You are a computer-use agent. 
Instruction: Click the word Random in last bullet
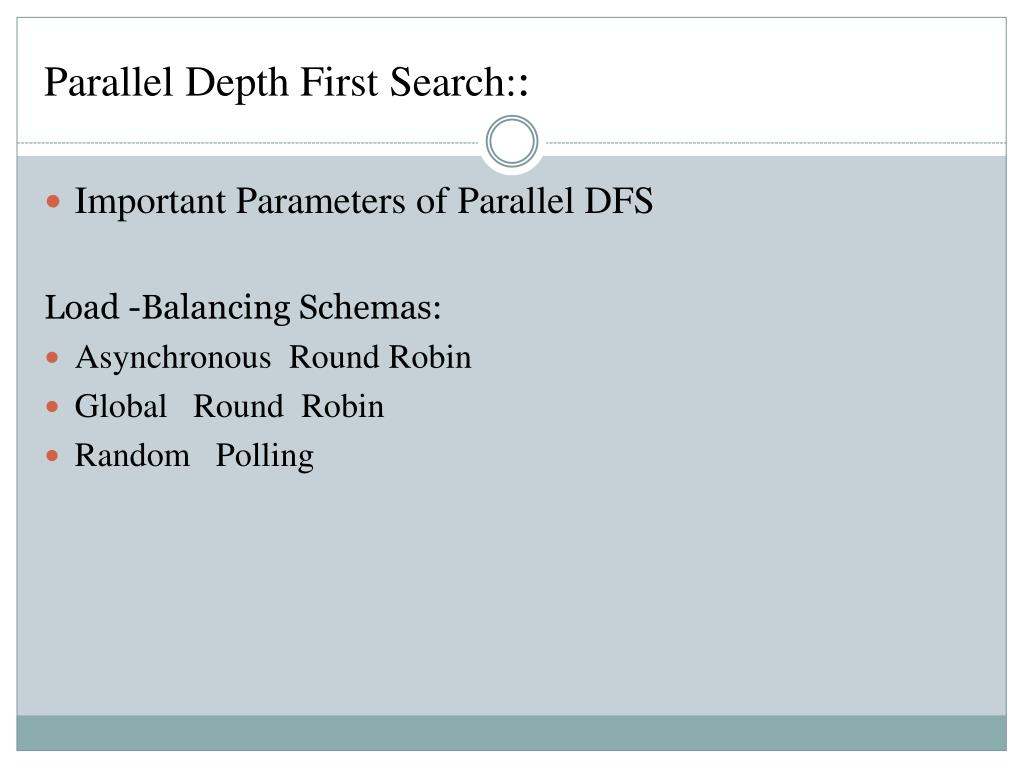(133, 456)
